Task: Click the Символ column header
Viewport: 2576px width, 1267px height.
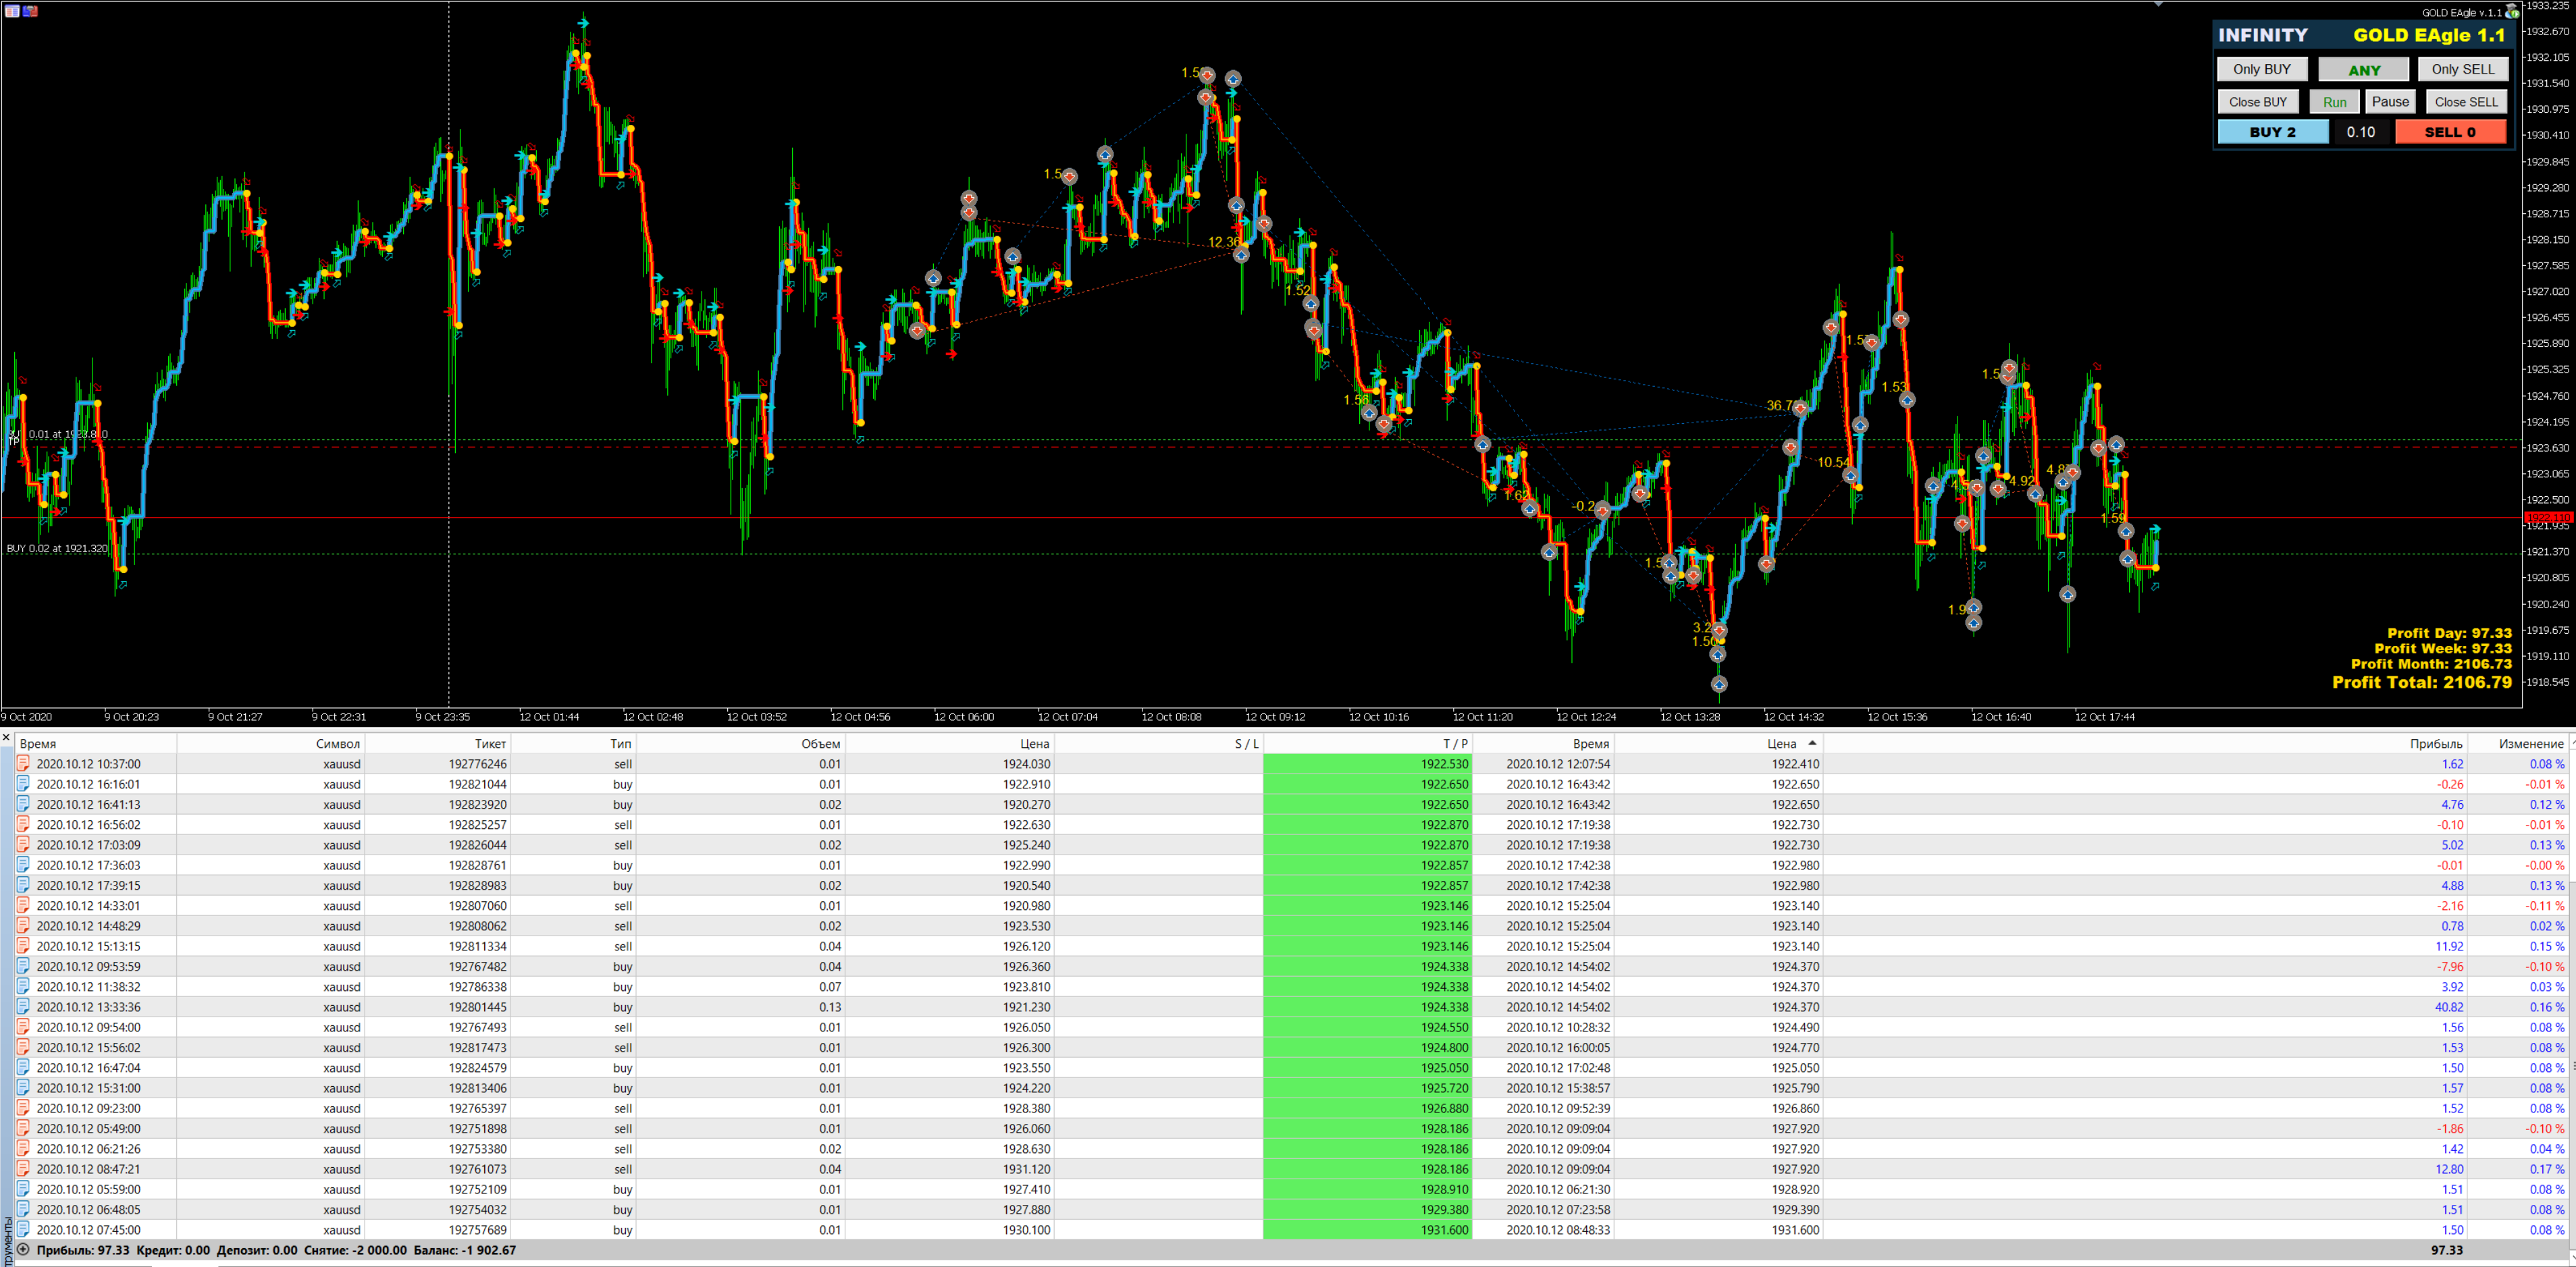Action: click(x=337, y=744)
